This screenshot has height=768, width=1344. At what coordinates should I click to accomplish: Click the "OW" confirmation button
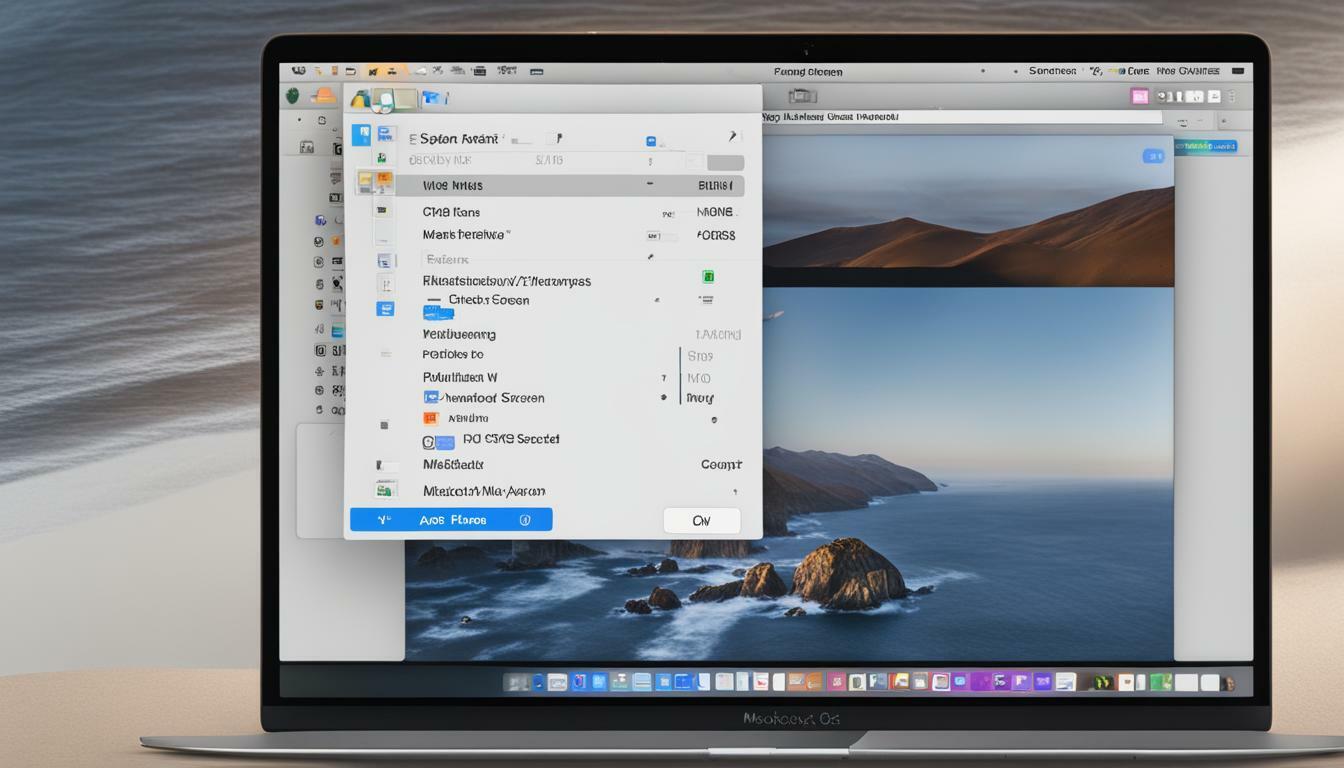701,519
